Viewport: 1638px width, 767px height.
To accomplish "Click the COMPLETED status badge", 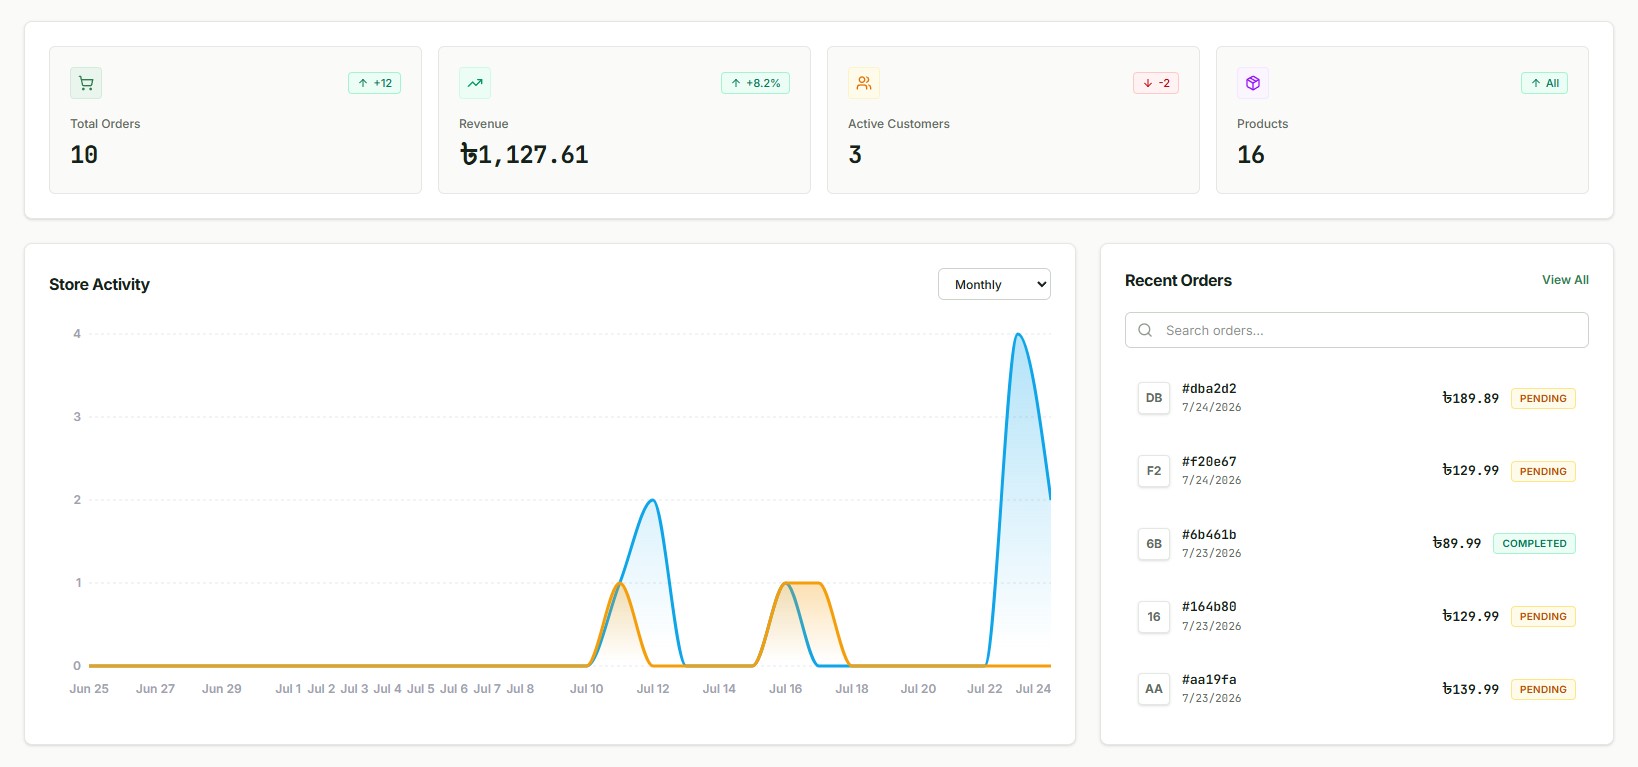I will click(x=1534, y=544).
